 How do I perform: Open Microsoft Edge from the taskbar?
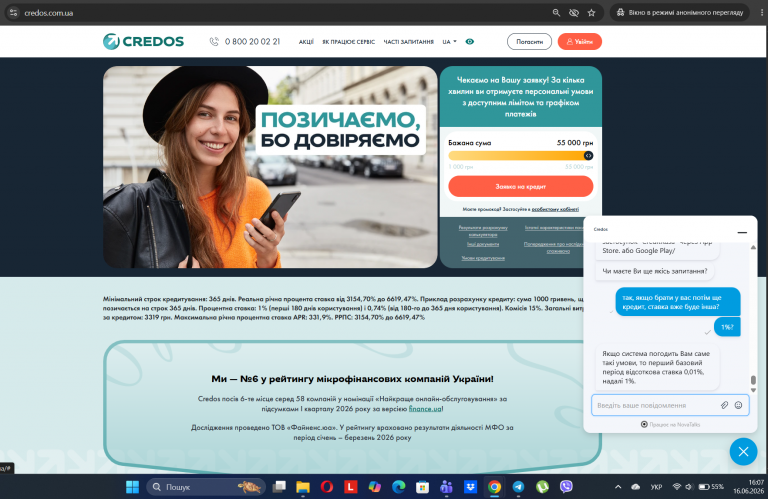399,487
